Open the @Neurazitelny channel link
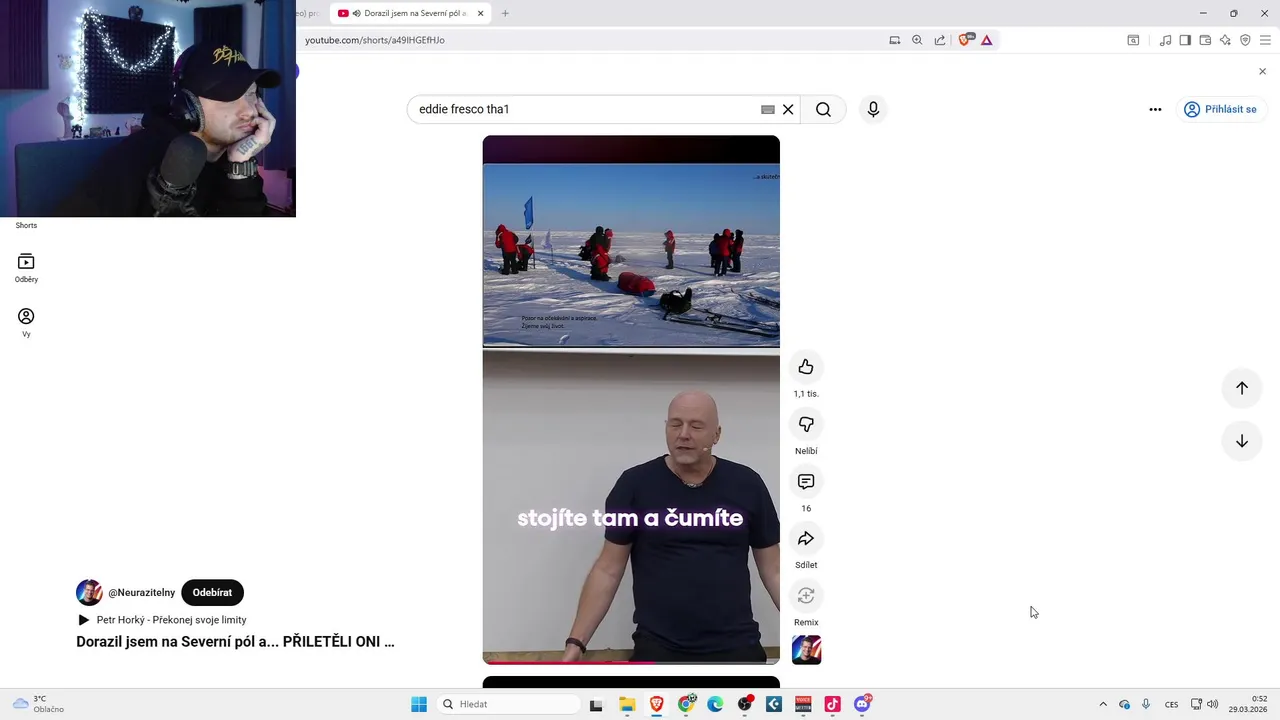 pyautogui.click(x=142, y=593)
